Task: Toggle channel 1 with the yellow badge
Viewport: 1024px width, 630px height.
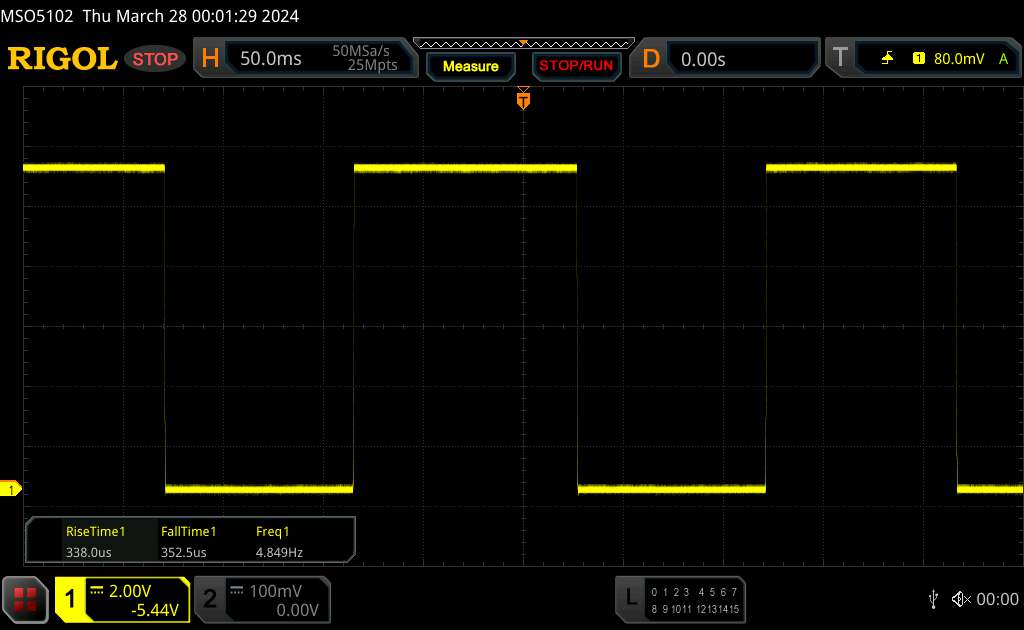Action: click(x=71, y=599)
